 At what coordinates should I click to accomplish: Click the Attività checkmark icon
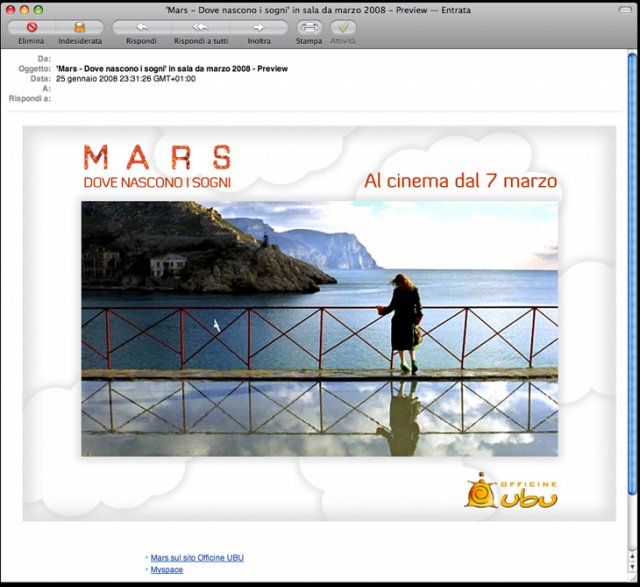(x=343, y=28)
